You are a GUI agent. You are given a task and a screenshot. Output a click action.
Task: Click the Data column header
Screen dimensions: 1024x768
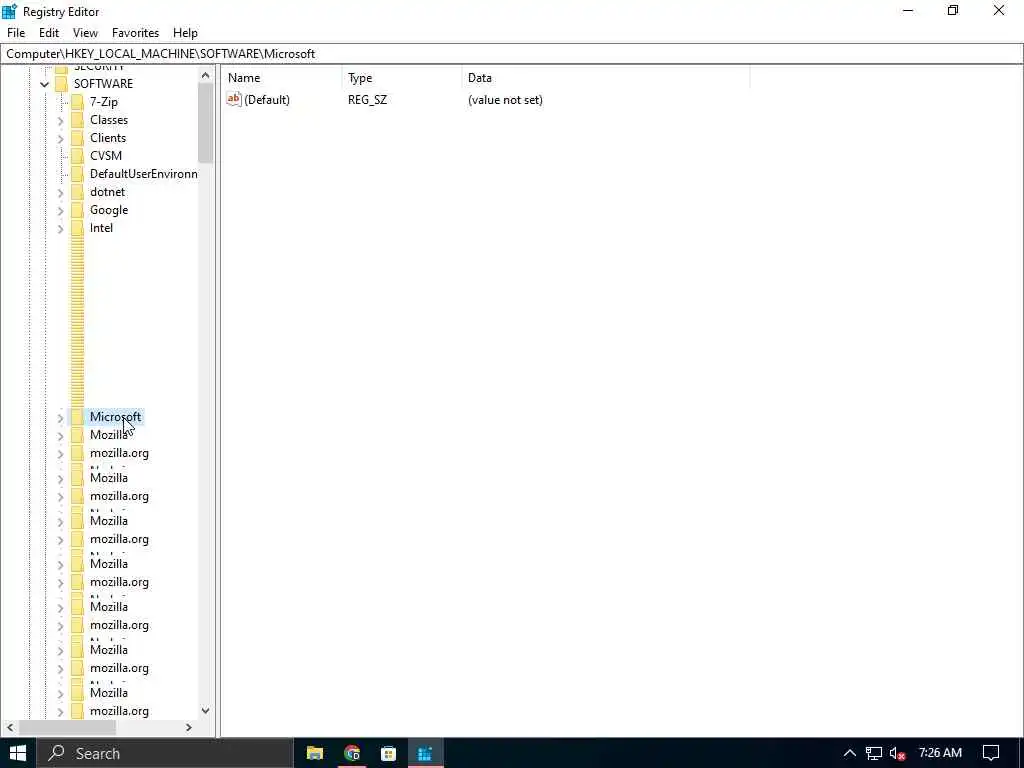click(605, 78)
